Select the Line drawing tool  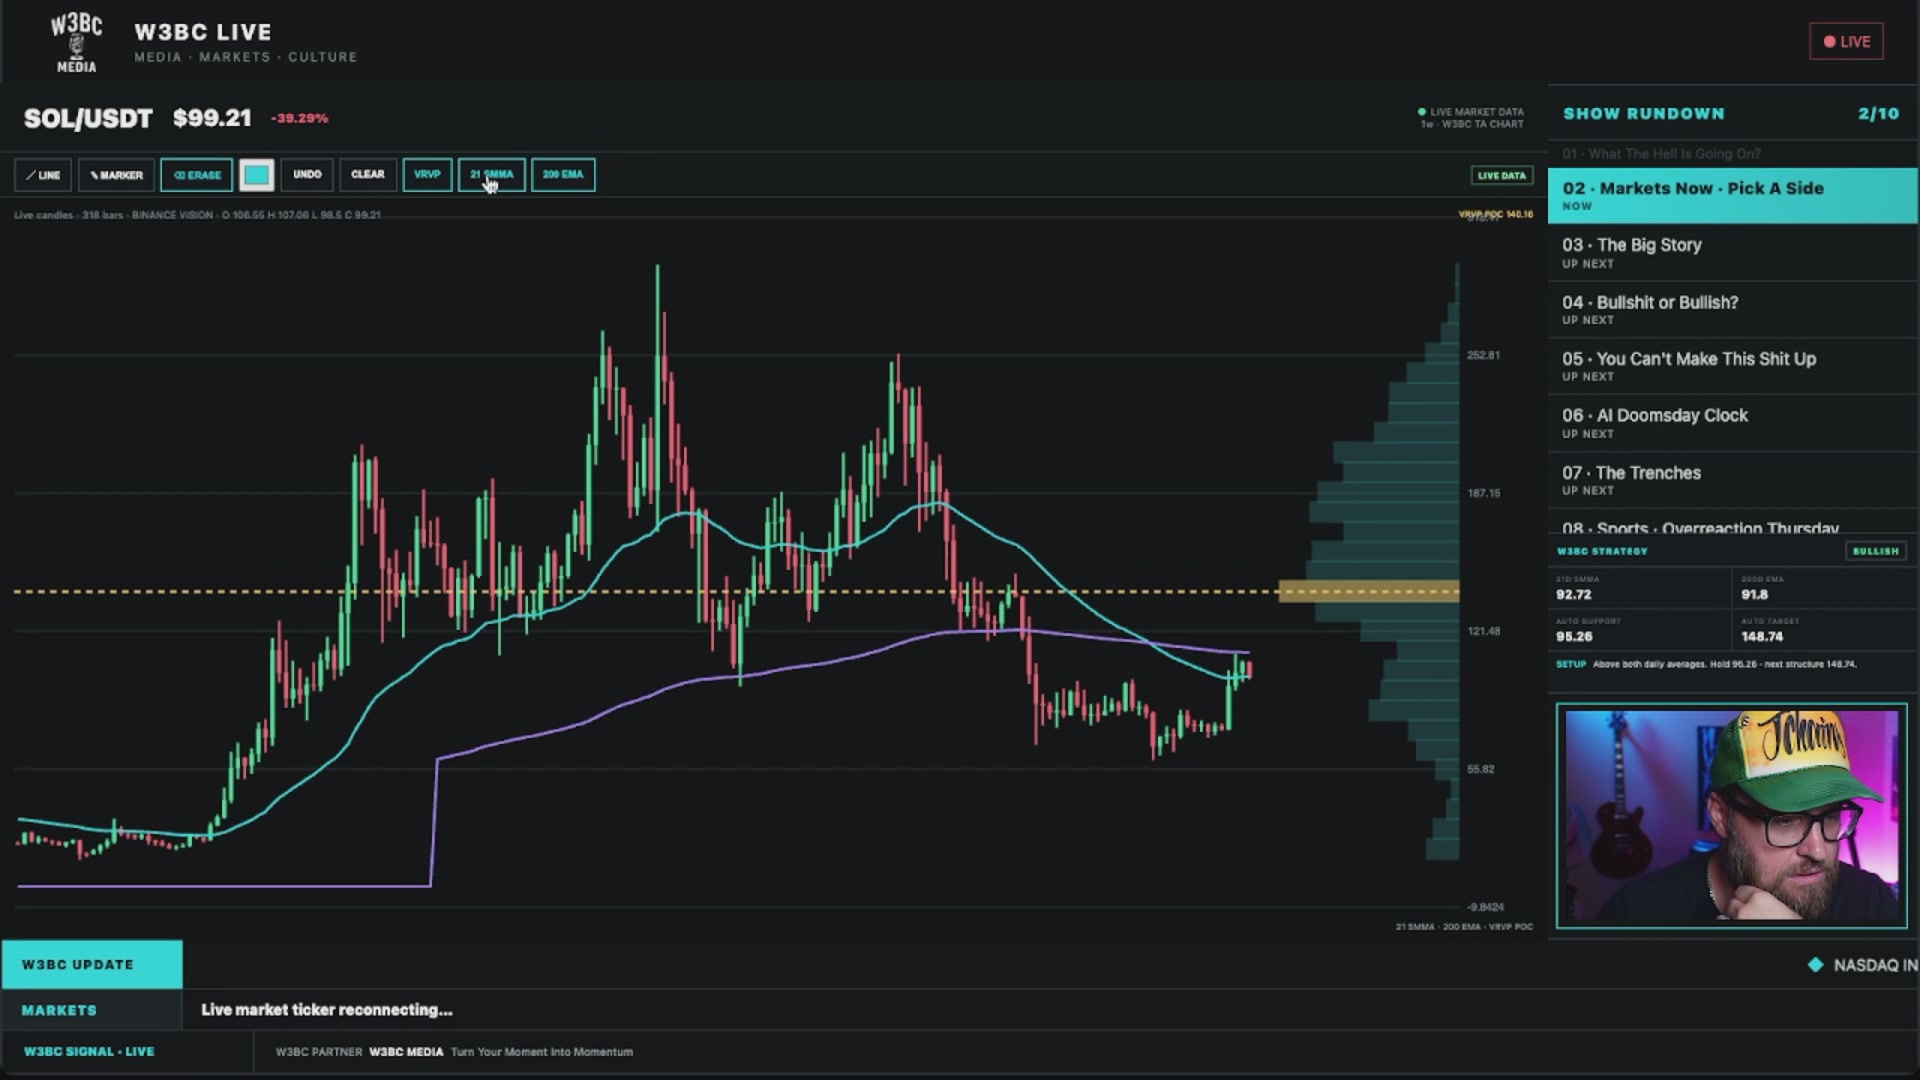[43, 175]
